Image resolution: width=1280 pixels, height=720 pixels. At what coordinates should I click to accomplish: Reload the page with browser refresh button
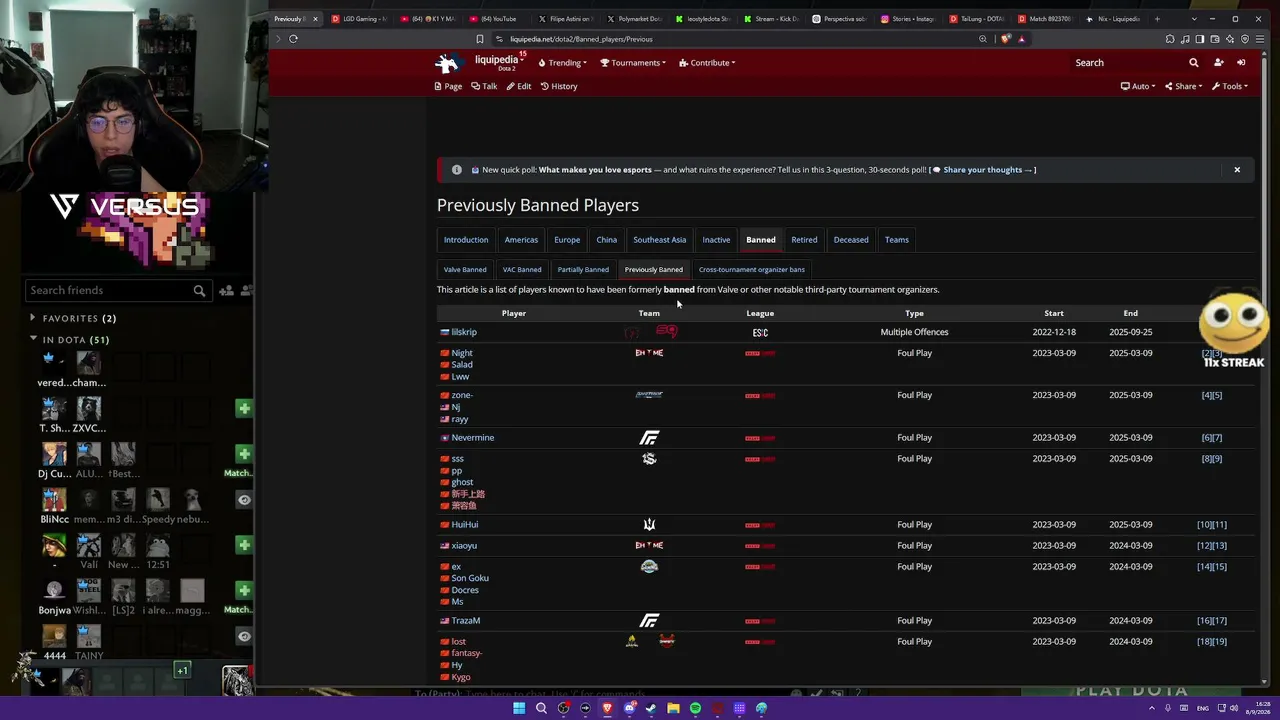click(x=293, y=39)
